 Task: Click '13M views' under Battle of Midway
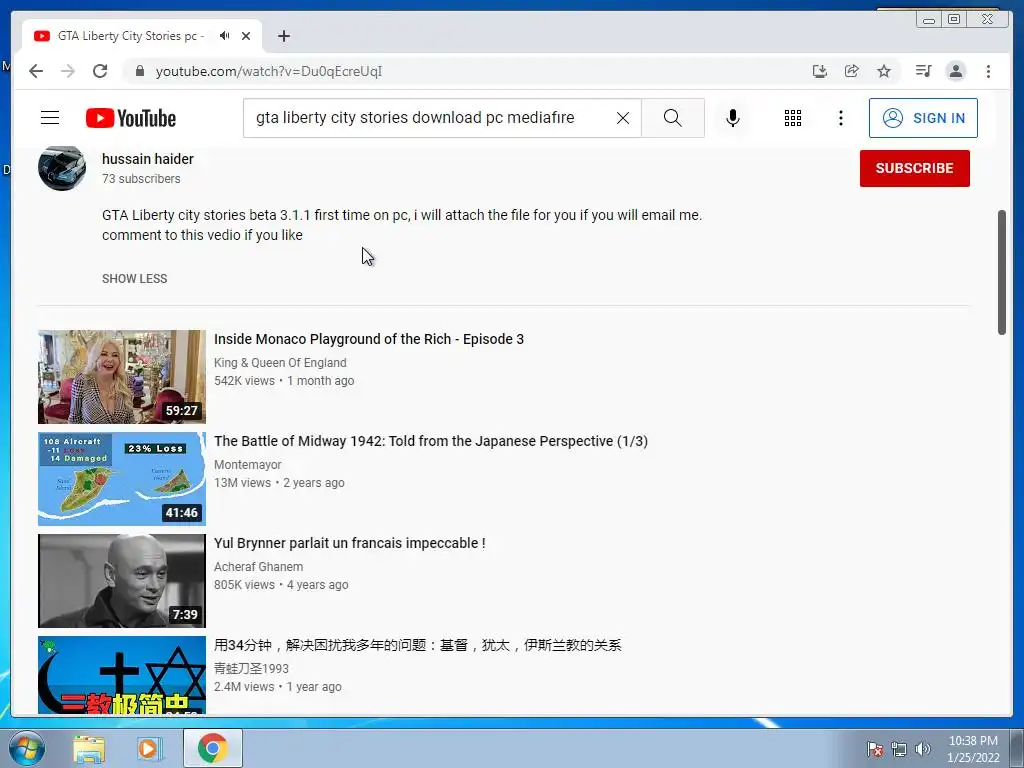pos(242,483)
